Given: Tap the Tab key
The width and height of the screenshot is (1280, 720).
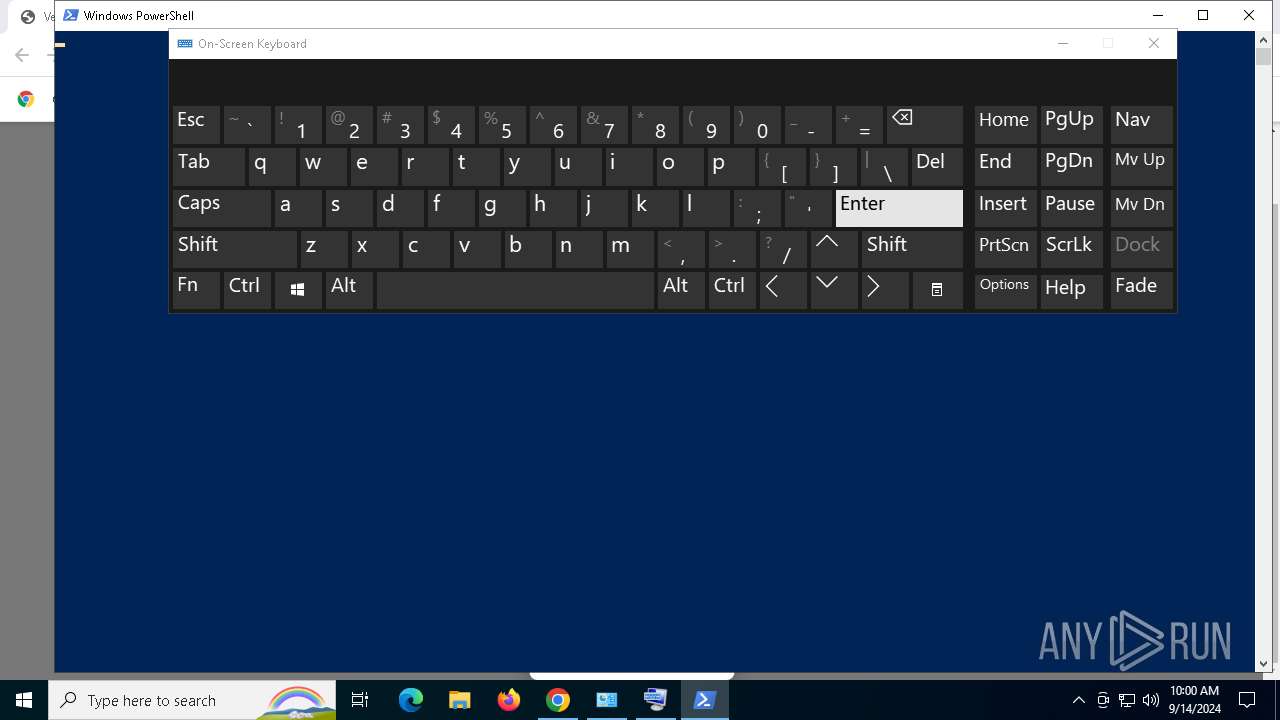Looking at the screenshot, I should coord(208,167).
